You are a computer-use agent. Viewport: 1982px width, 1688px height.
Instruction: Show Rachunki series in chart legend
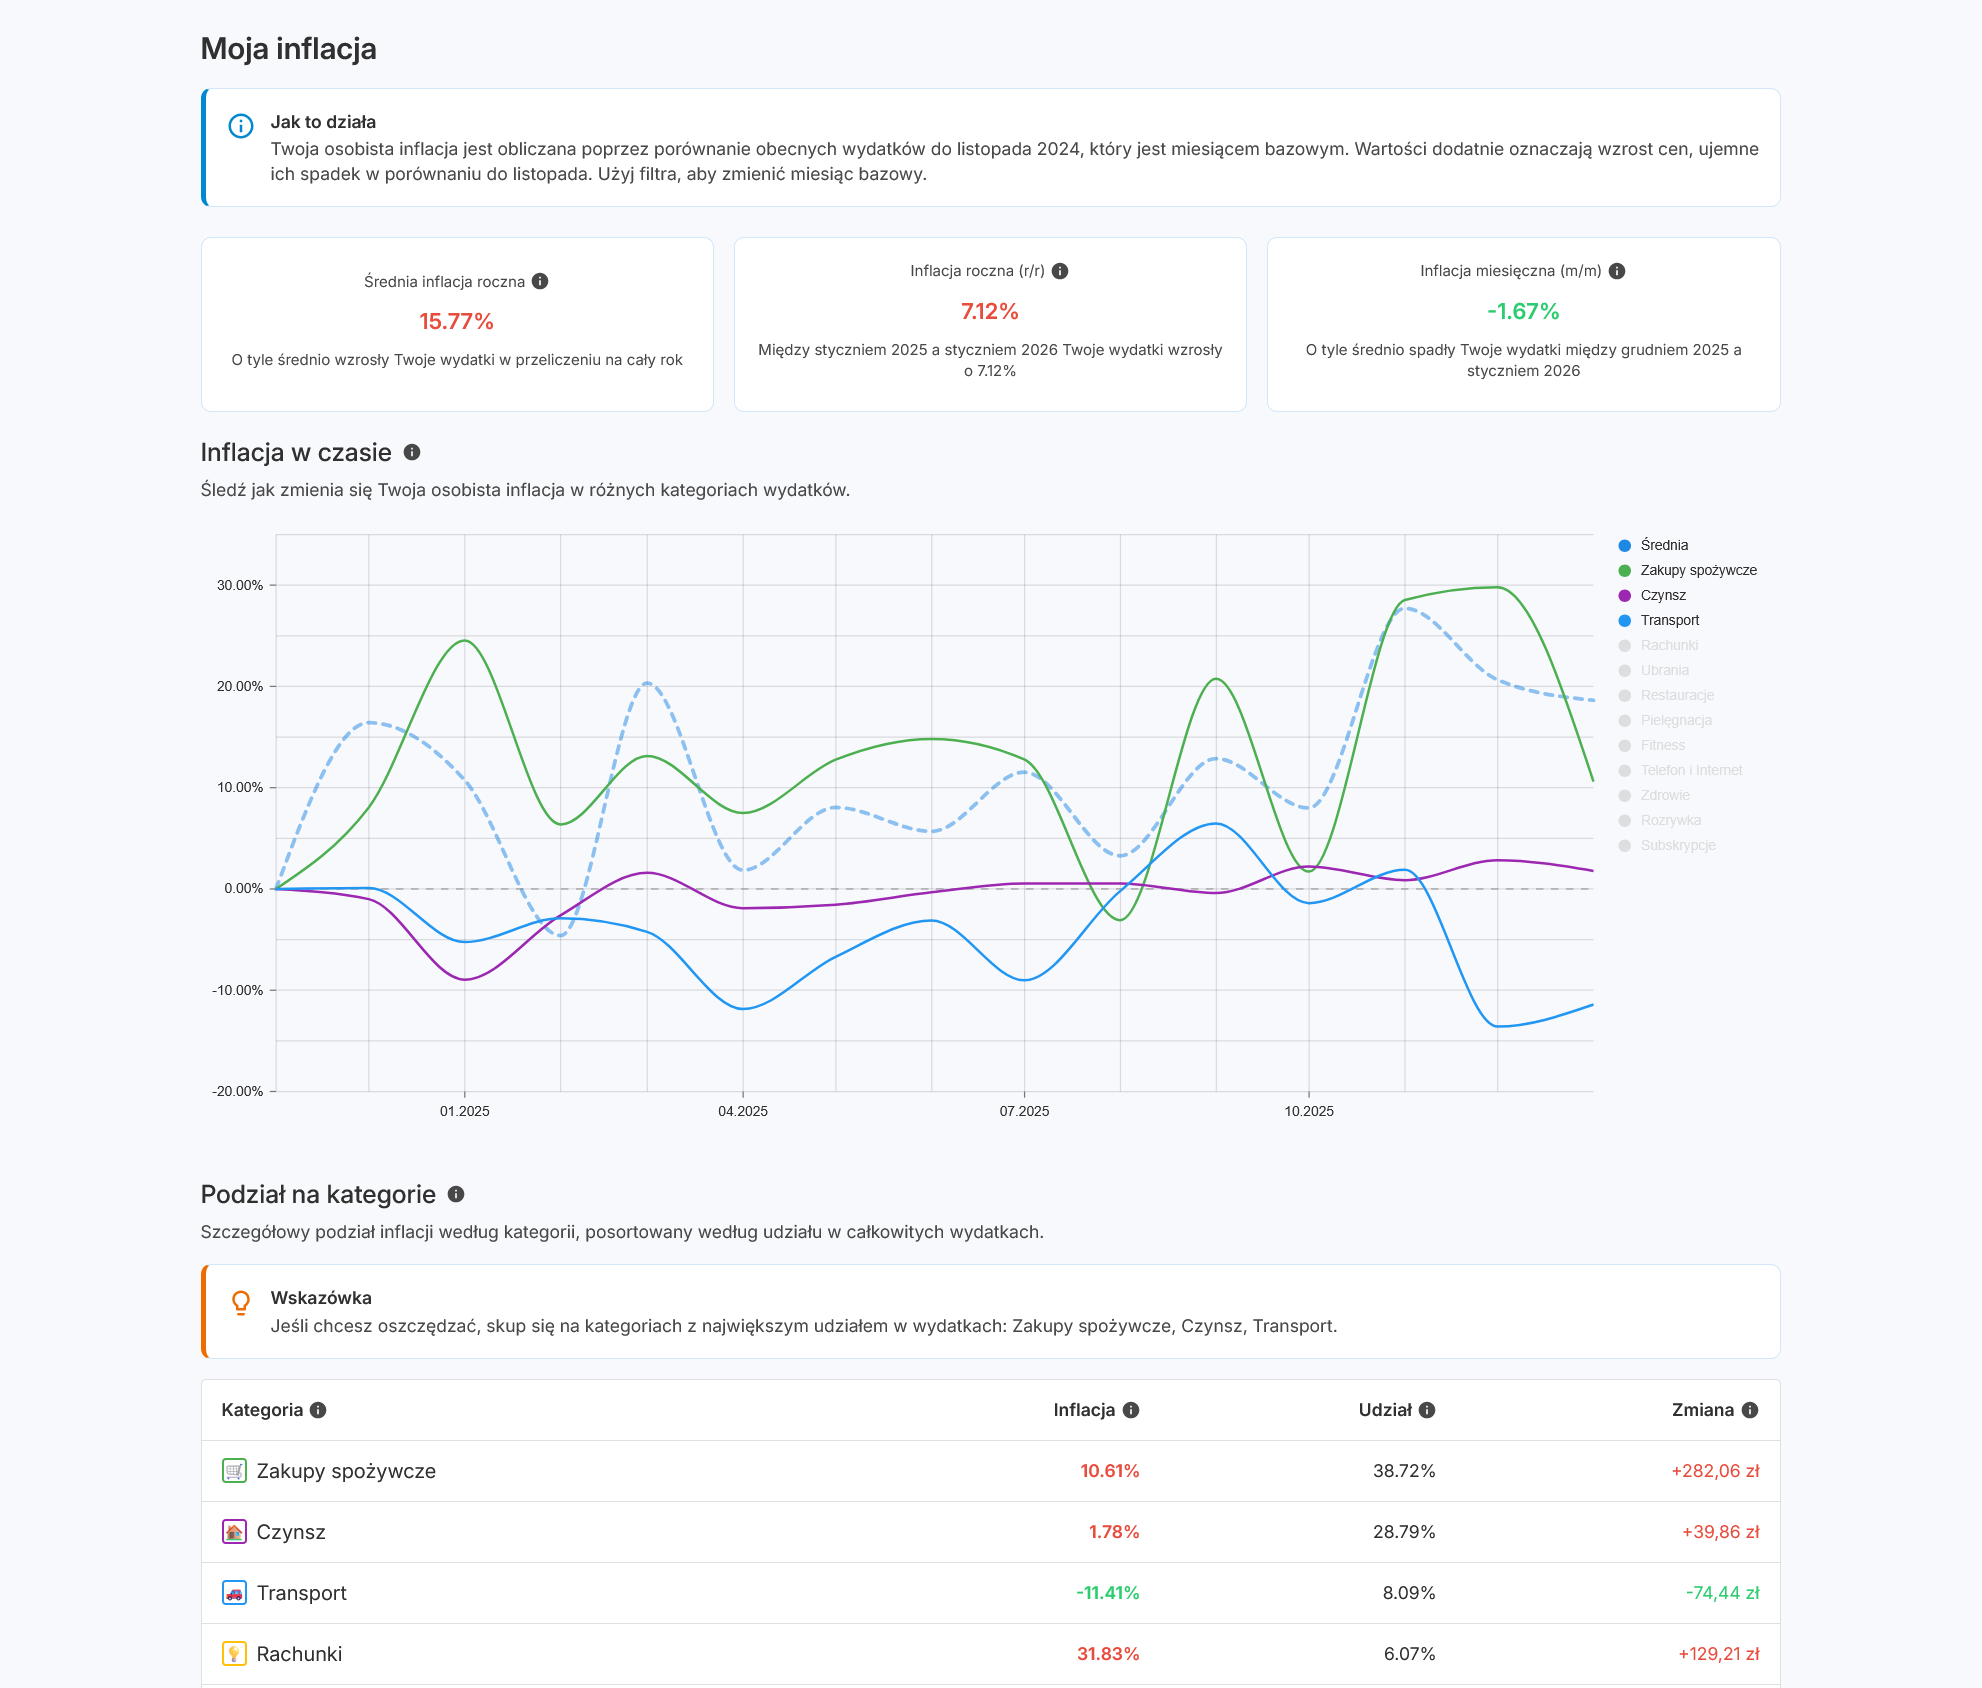pos(1669,645)
